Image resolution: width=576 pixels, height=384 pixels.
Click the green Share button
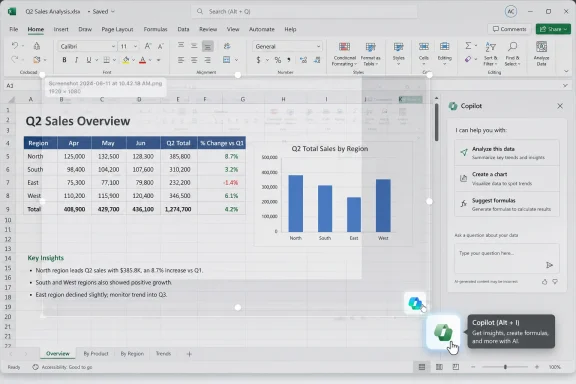pyautogui.click(x=553, y=29)
